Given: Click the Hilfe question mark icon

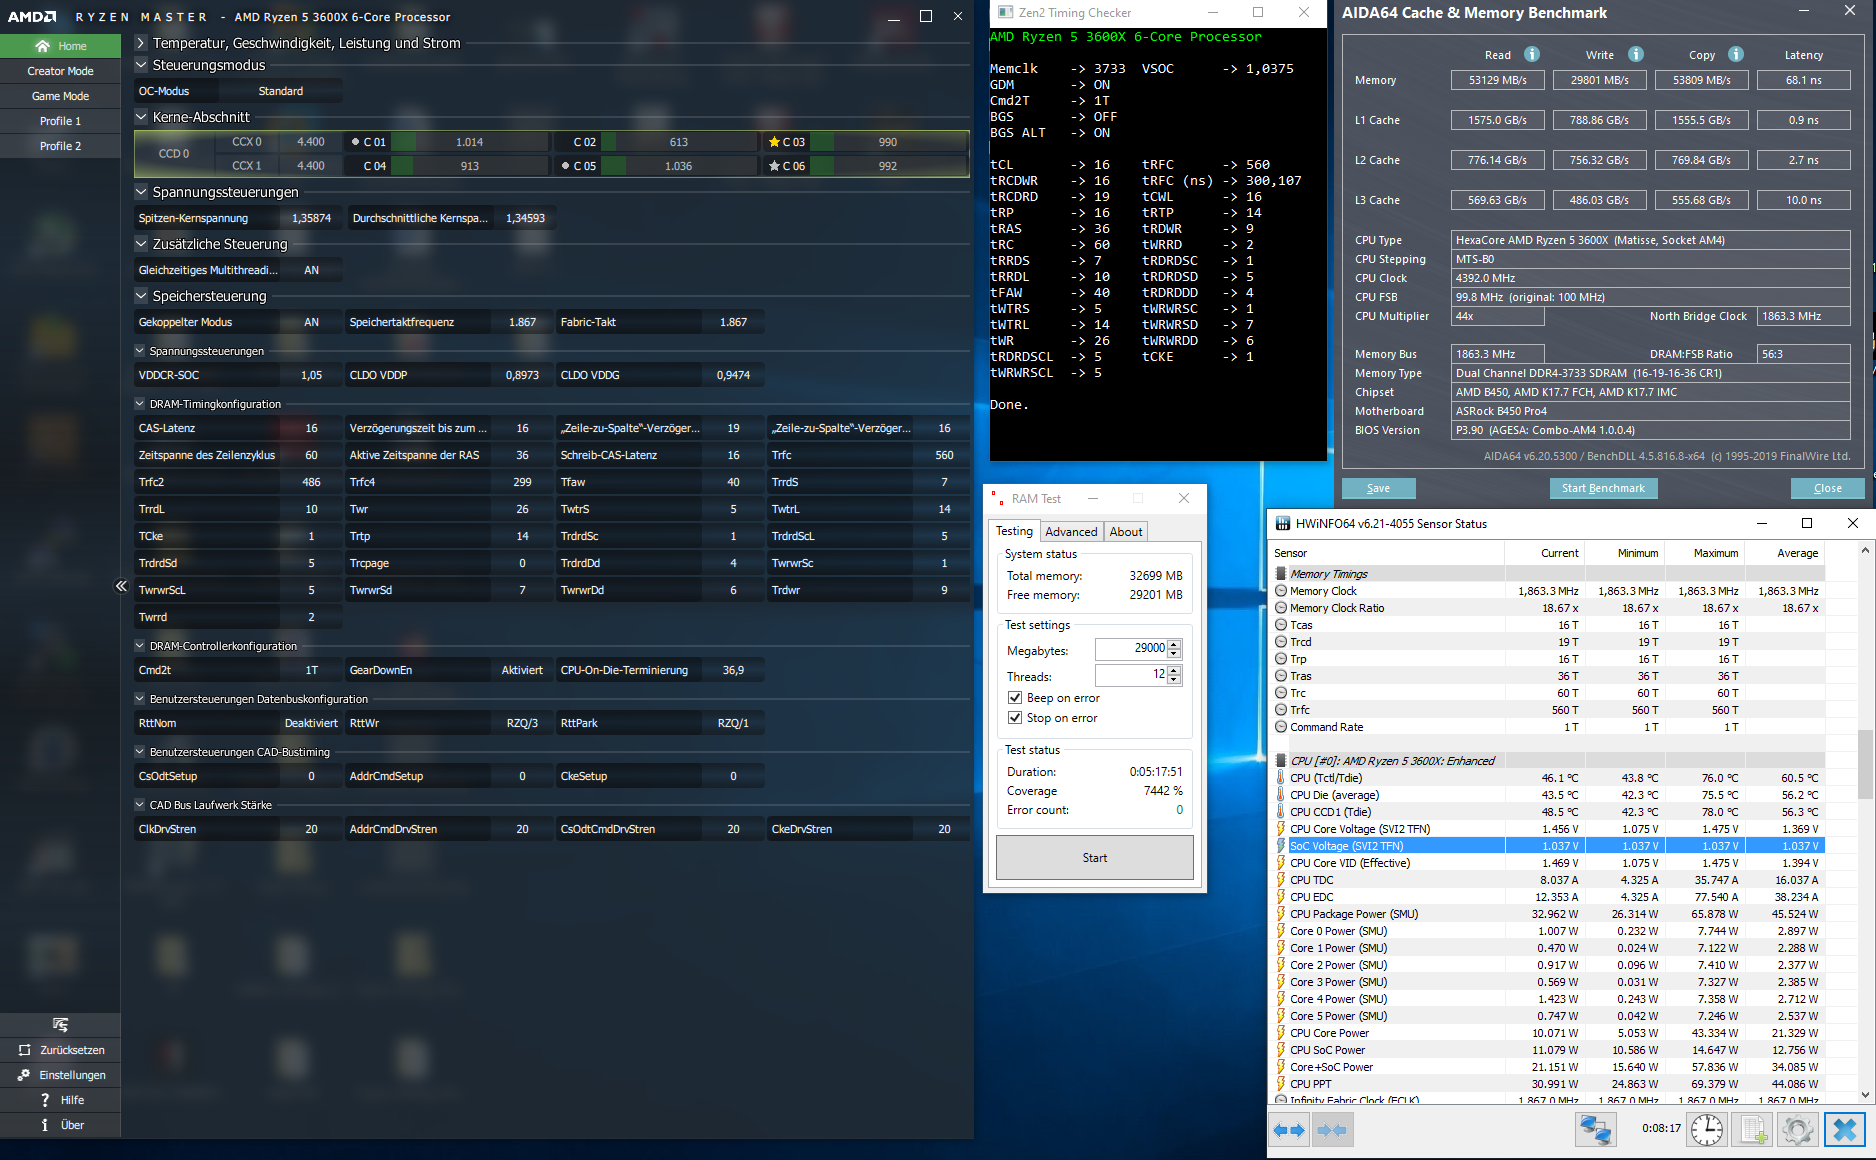Looking at the screenshot, I should pyautogui.click(x=45, y=1100).
